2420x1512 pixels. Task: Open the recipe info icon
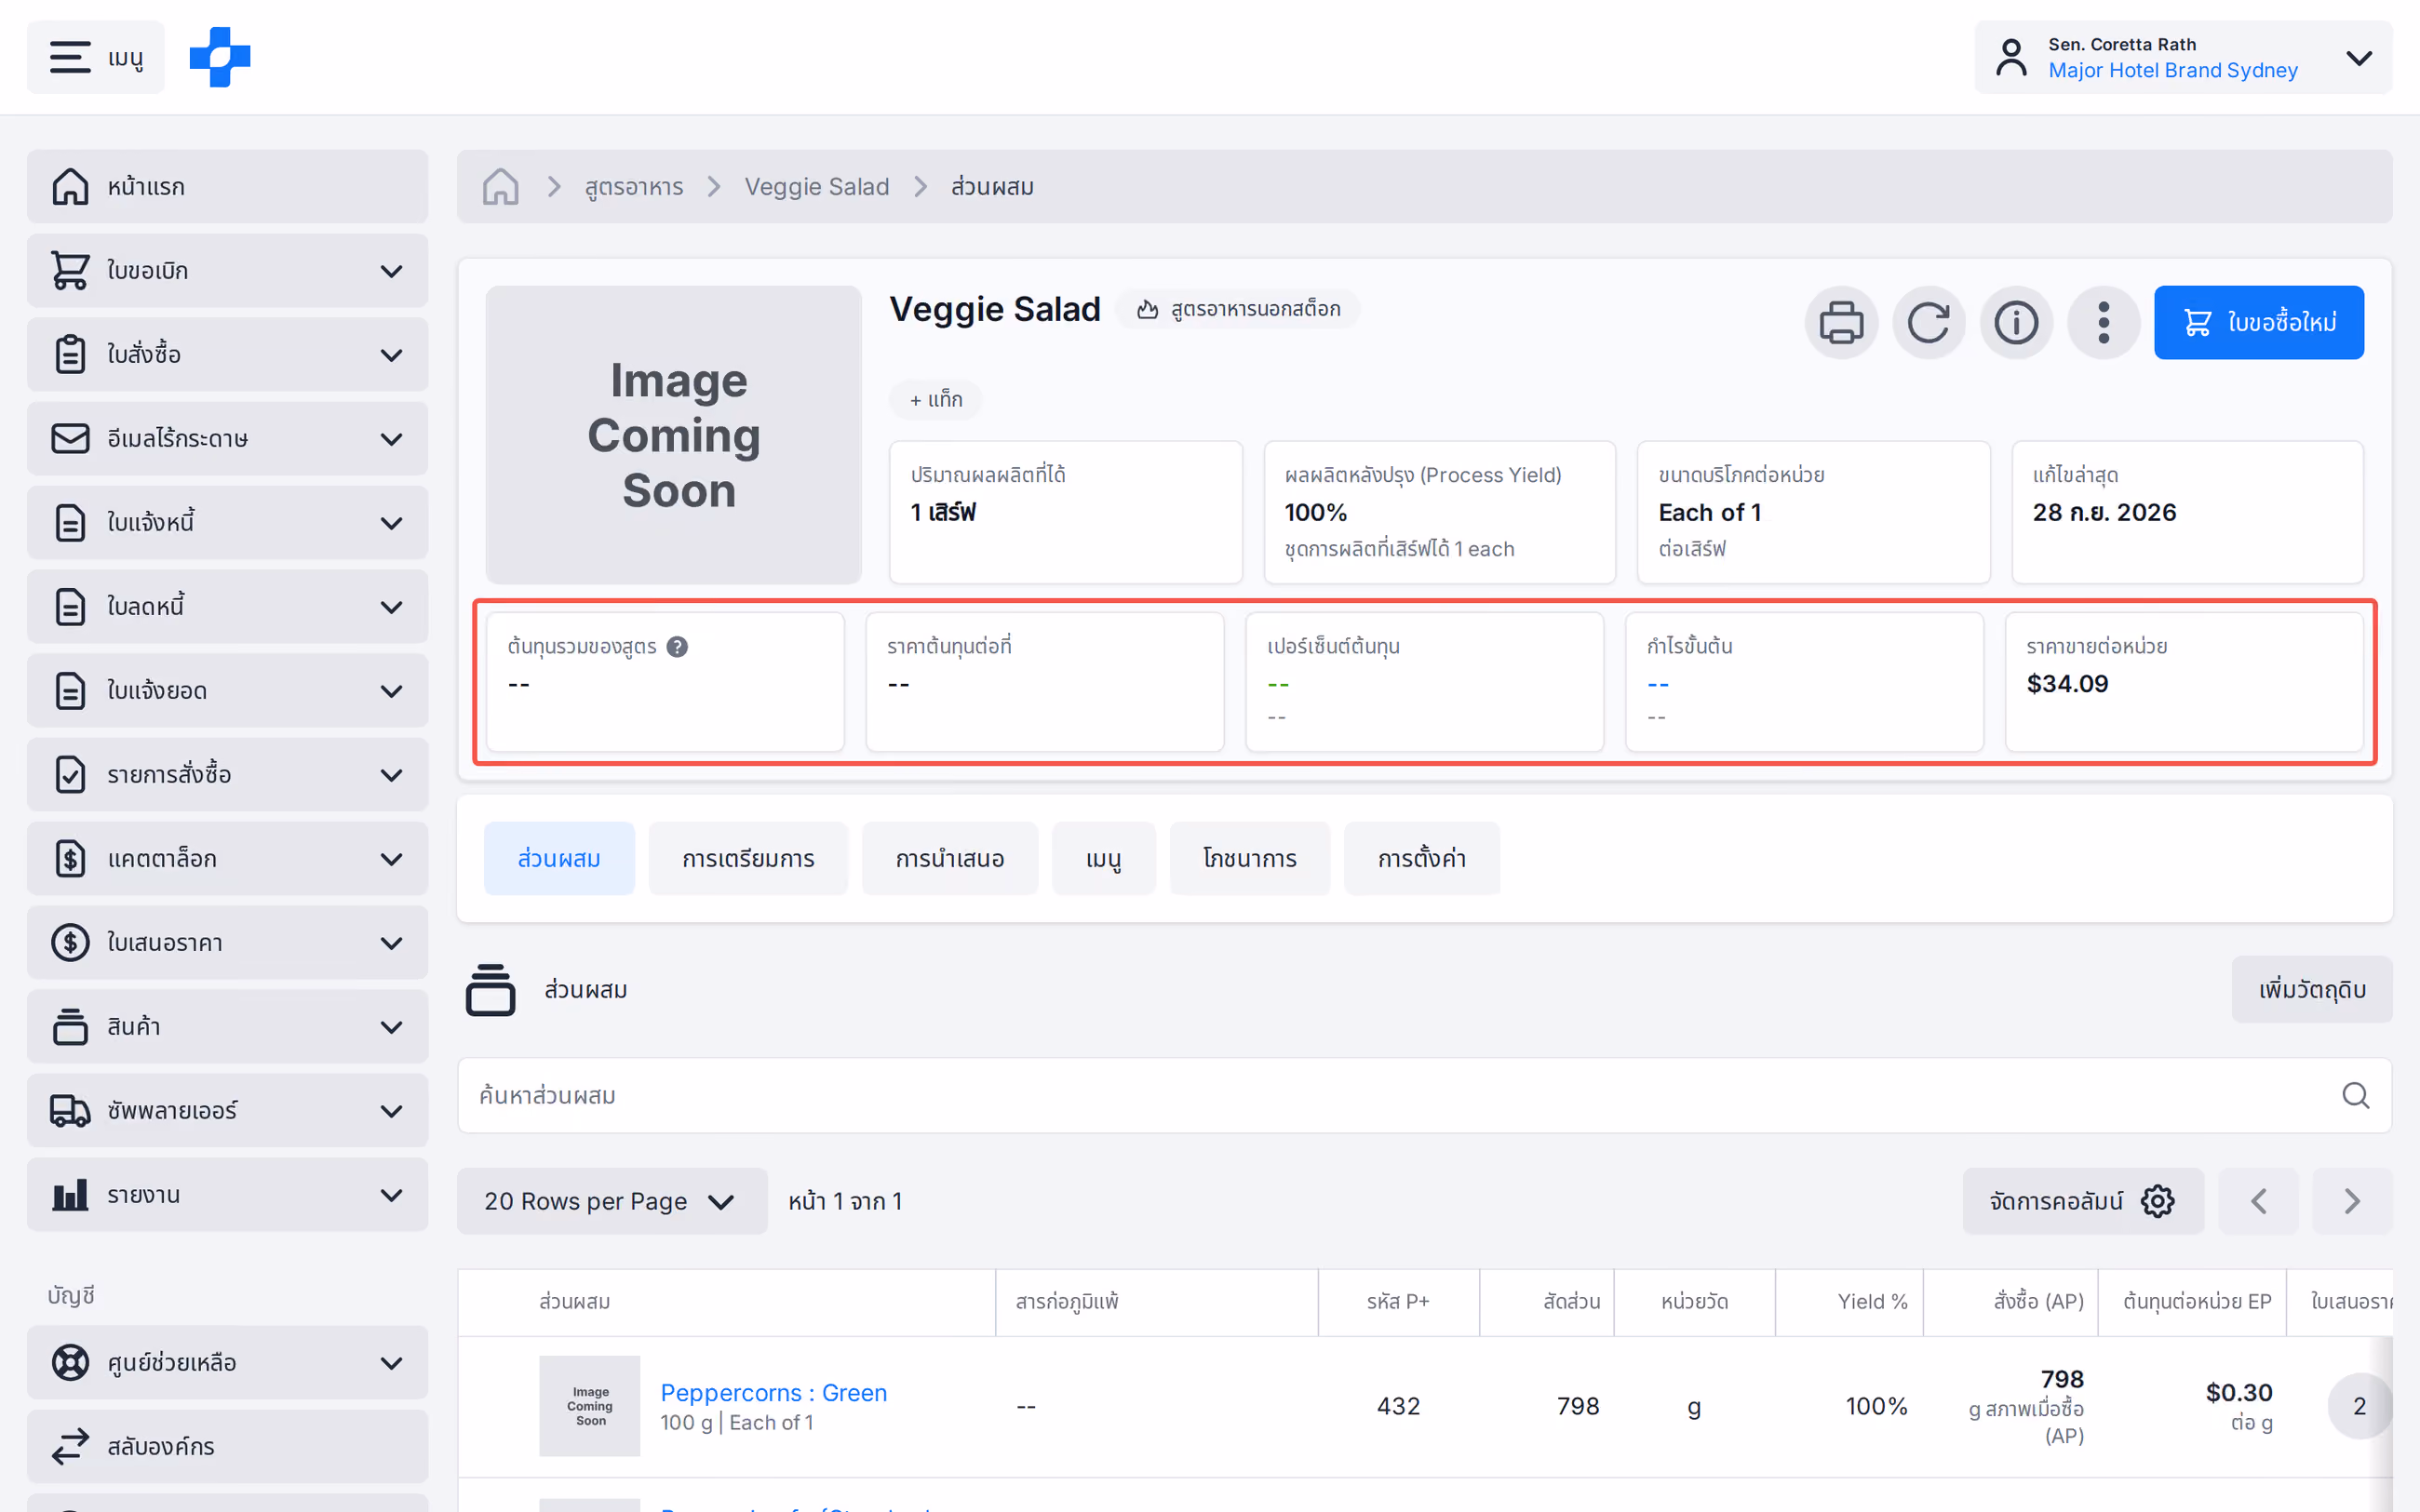coord(2016,323)
